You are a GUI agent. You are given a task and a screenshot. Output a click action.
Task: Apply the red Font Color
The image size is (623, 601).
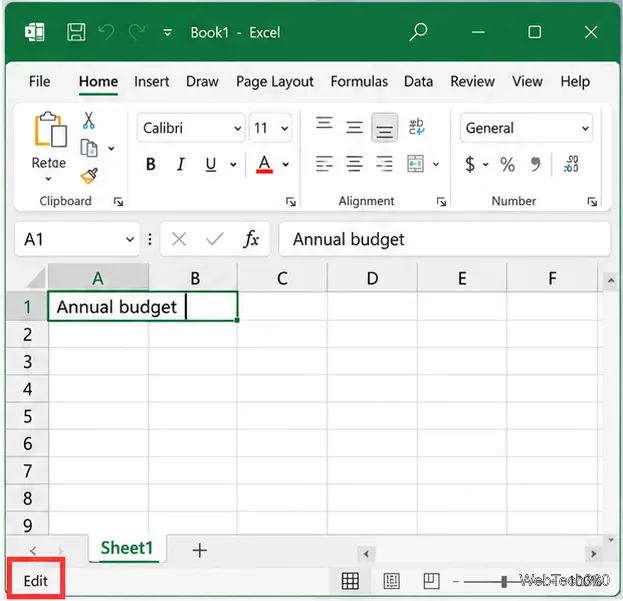point(265,164)
